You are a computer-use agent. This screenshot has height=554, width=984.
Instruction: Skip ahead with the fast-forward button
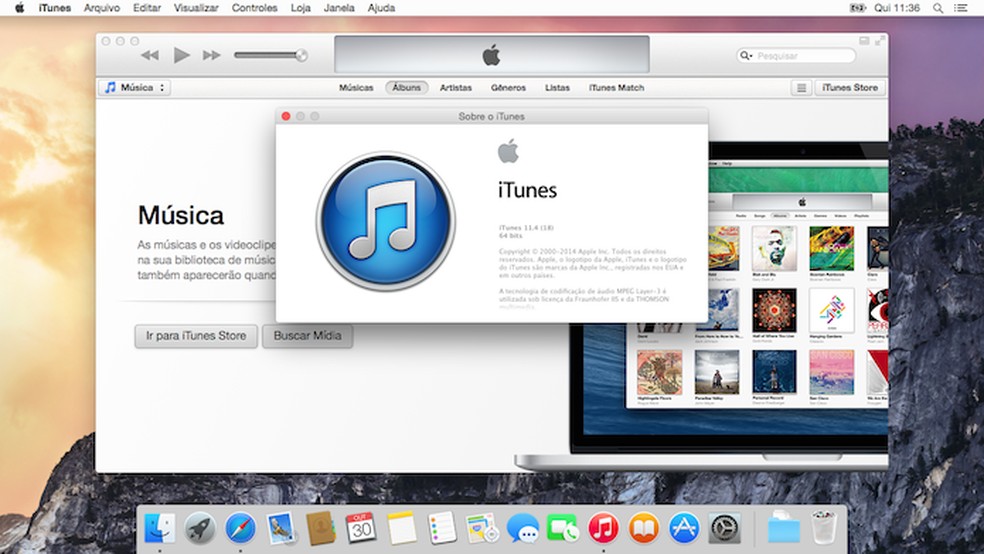point(211,55)
